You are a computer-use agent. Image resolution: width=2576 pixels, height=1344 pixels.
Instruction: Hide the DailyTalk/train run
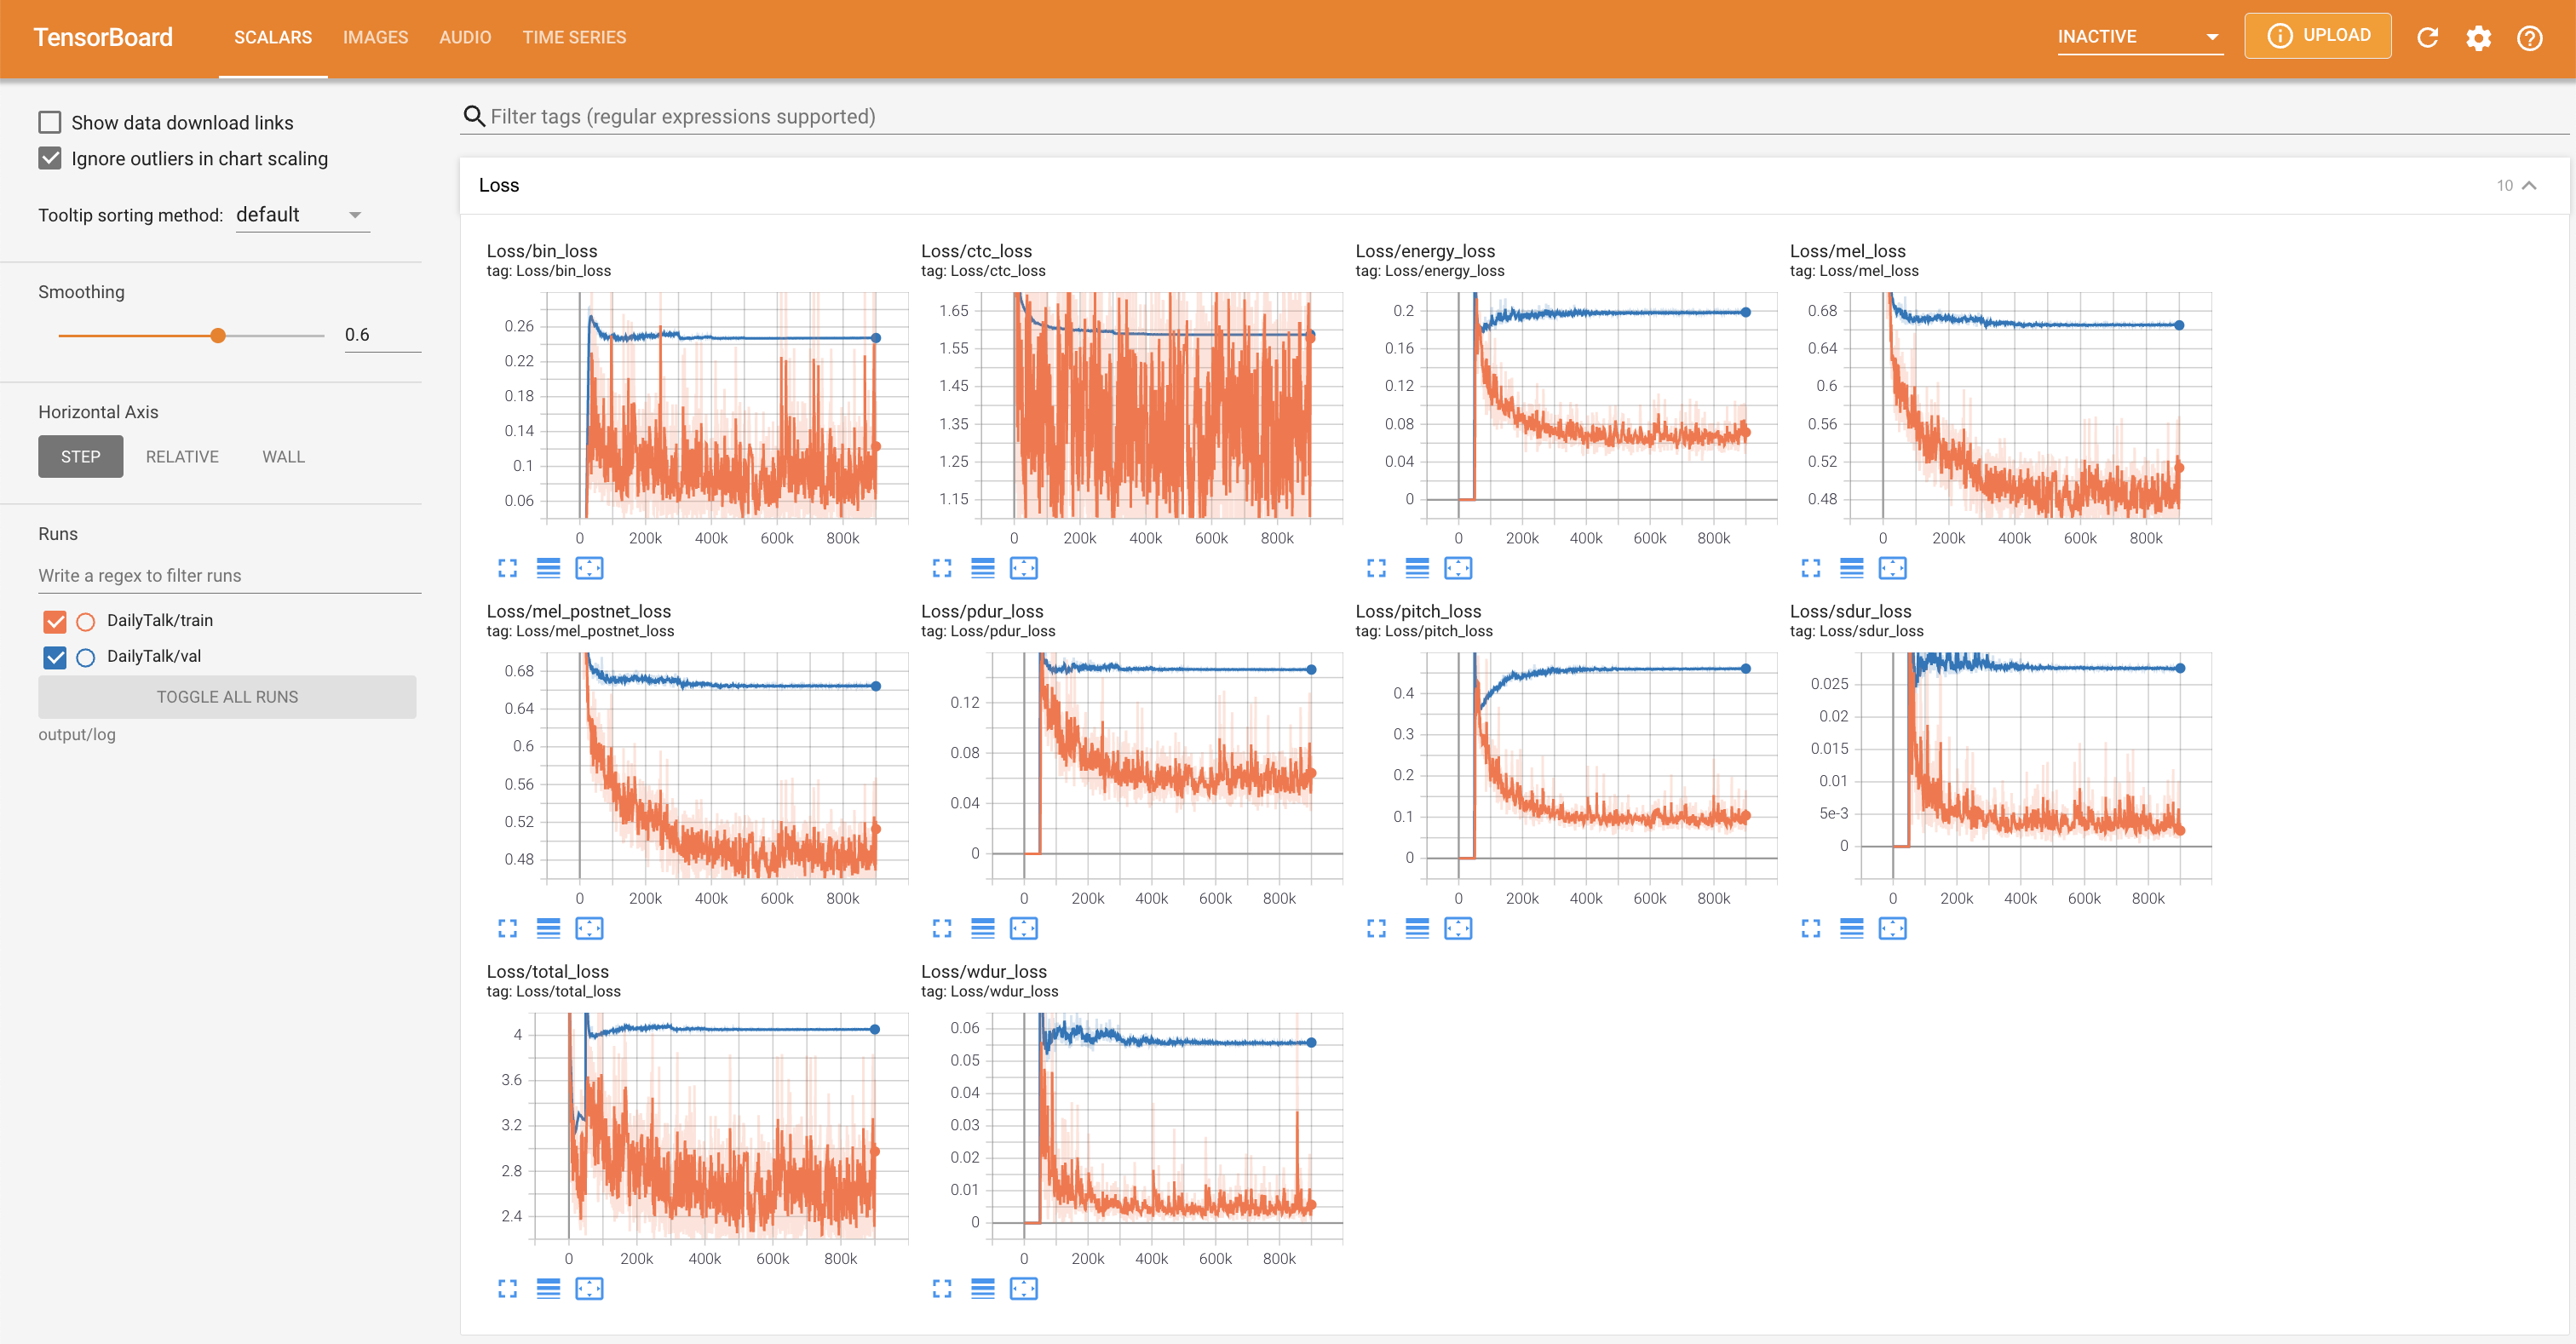point(55,621)
